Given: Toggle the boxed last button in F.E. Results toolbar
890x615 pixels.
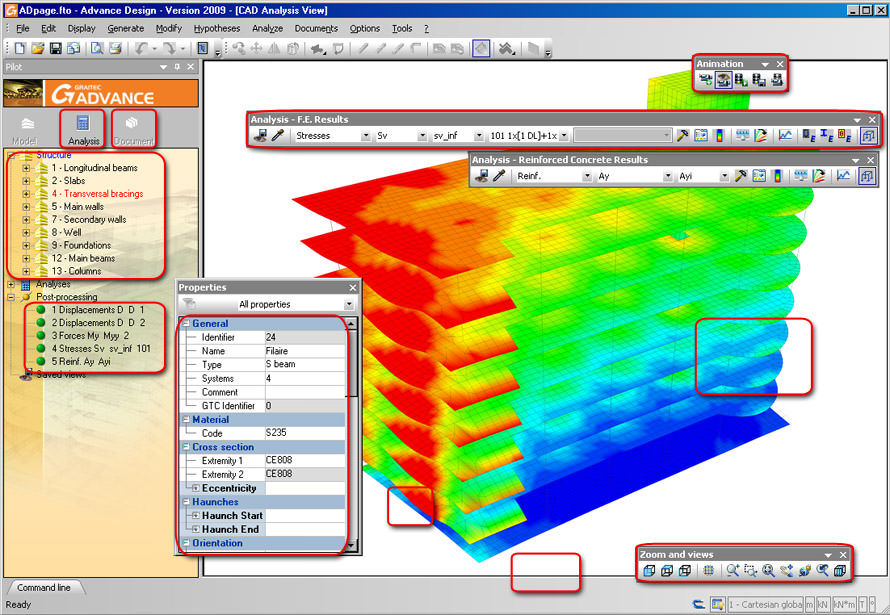Looking at the screenshot, I should coord(868,136).
